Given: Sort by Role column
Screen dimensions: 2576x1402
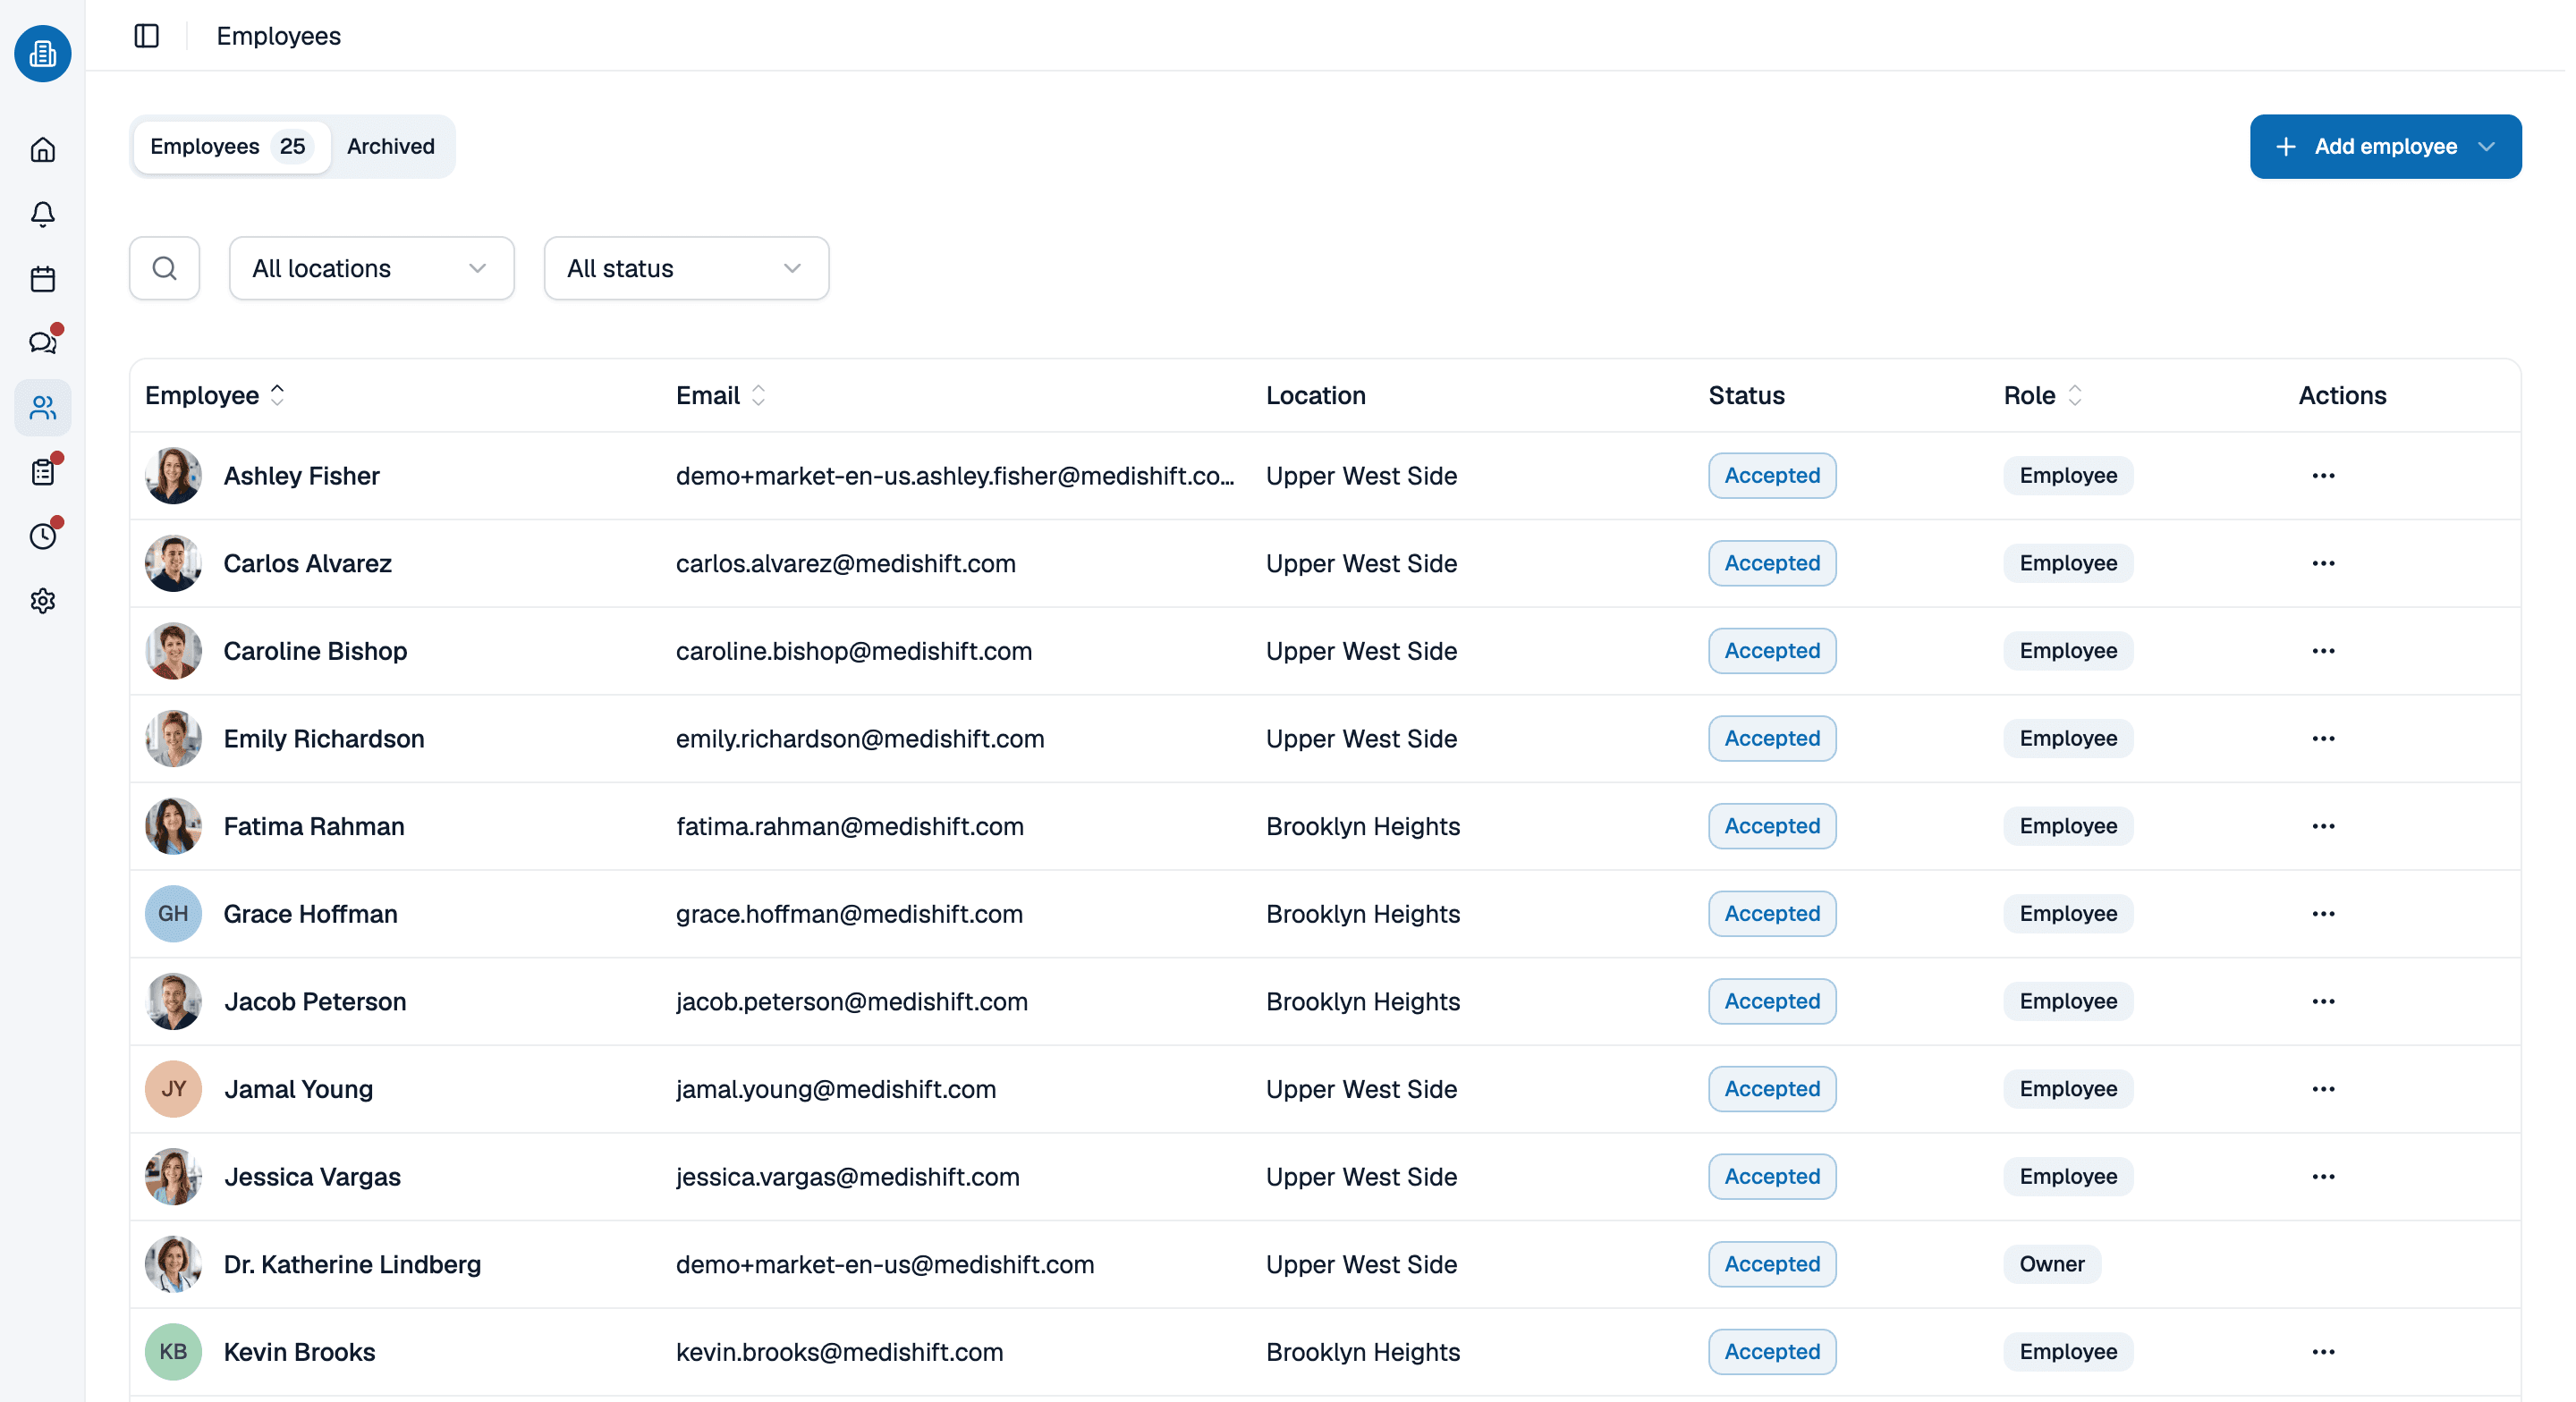Looking at the screenshot, I should coord(2043,396).
